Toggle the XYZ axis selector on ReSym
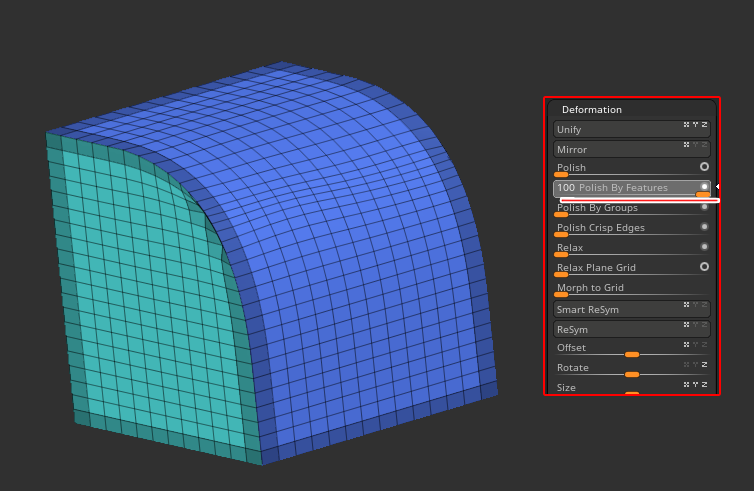Viewport: 754px width, 491px height. [x=695, y=325]
